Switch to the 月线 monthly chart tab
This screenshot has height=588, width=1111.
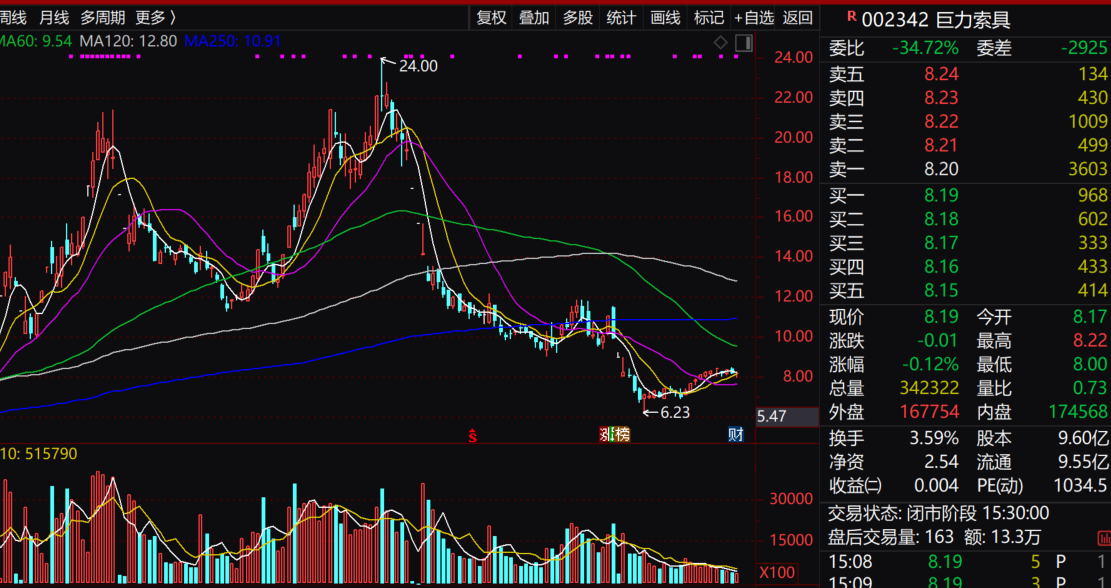(54, 18)
